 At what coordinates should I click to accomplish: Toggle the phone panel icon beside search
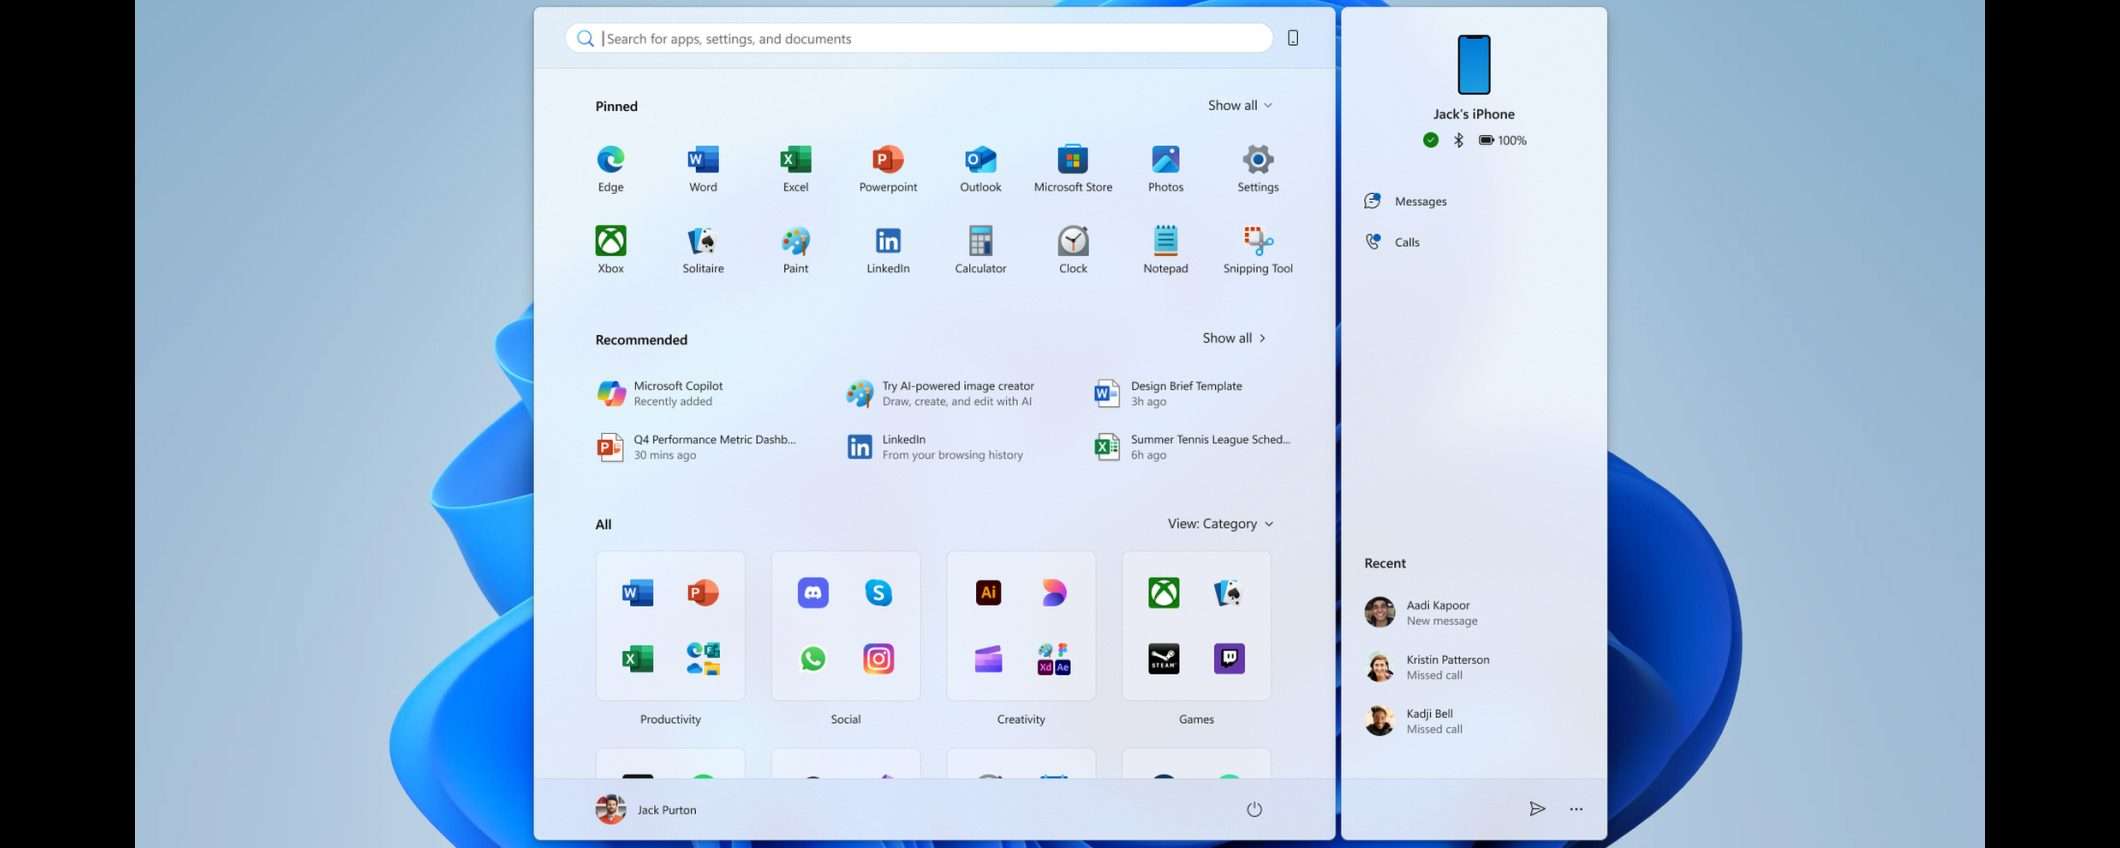(x=1292, y=38)
